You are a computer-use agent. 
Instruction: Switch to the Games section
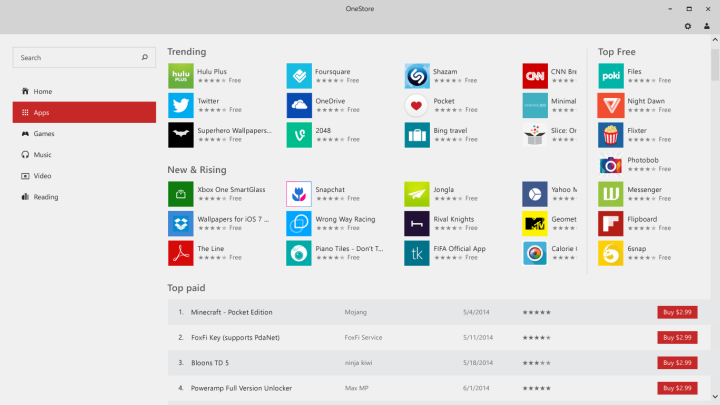point(43,133)
